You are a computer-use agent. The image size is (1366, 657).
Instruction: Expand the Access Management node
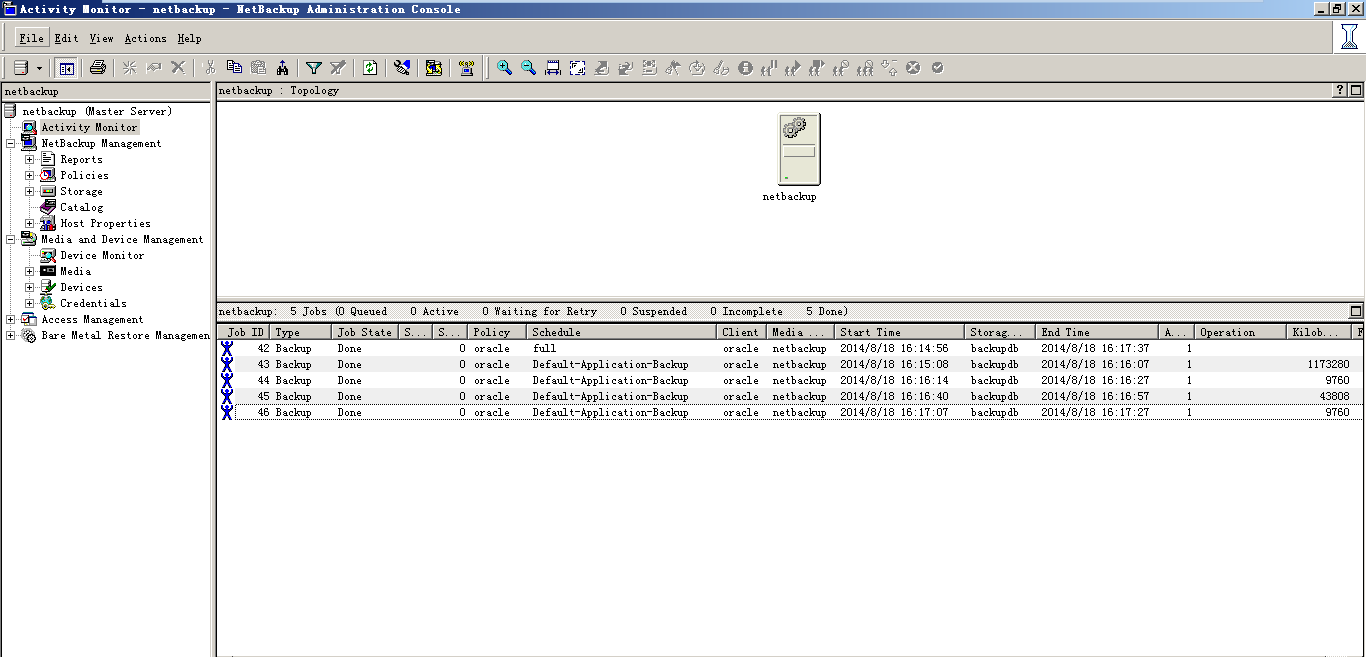click(x=11, y=319)
